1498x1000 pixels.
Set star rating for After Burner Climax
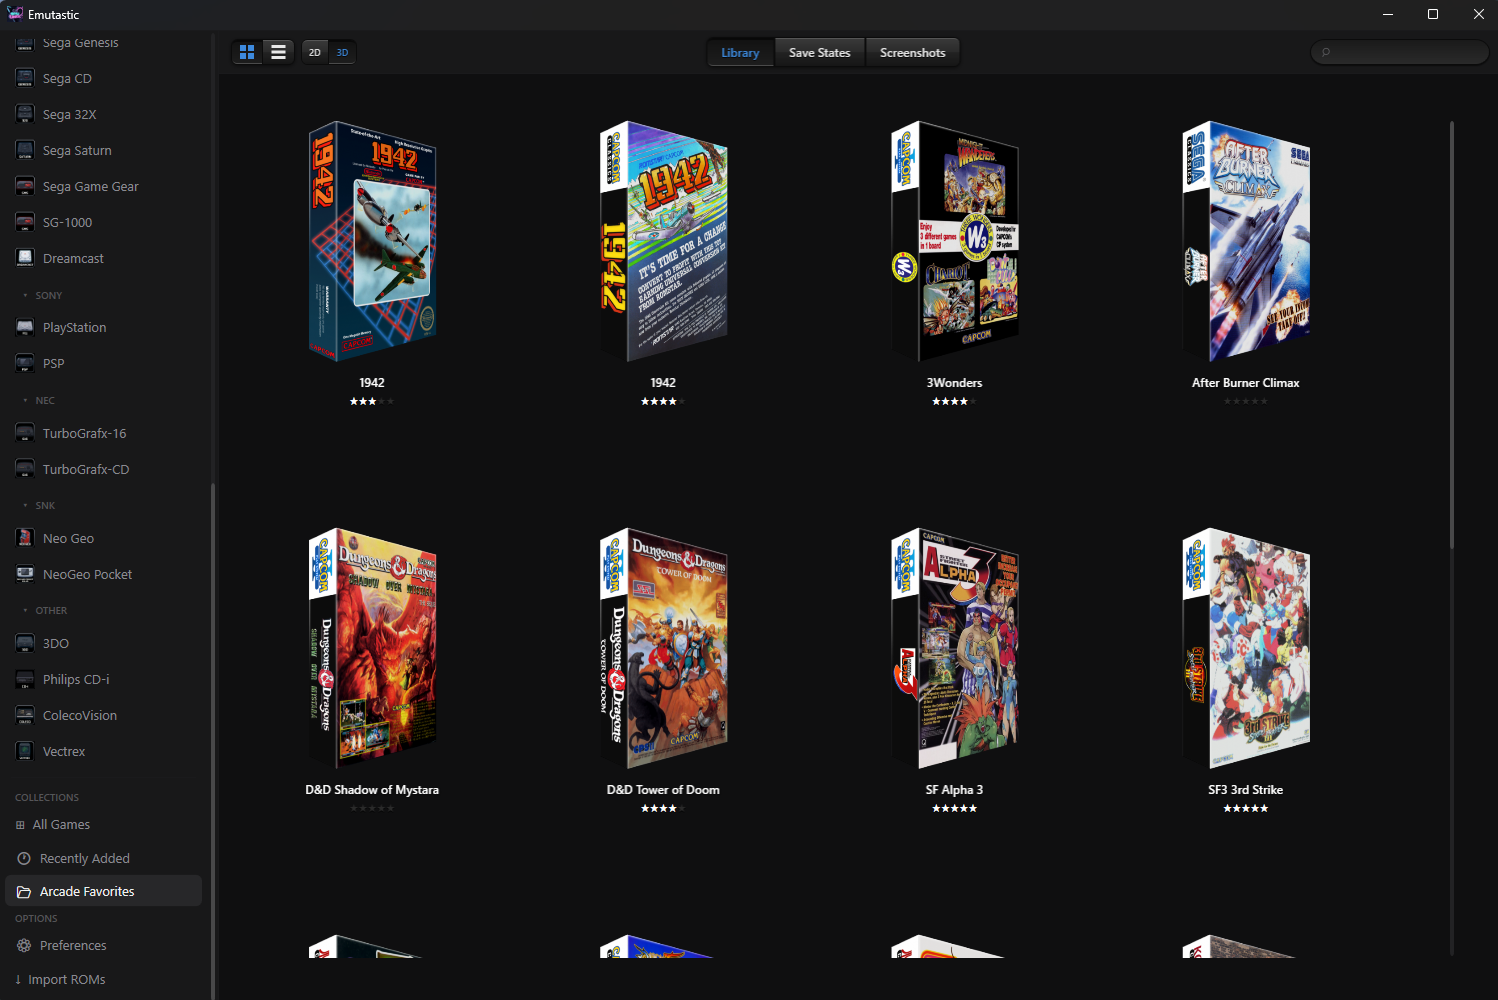point(1246,401)
